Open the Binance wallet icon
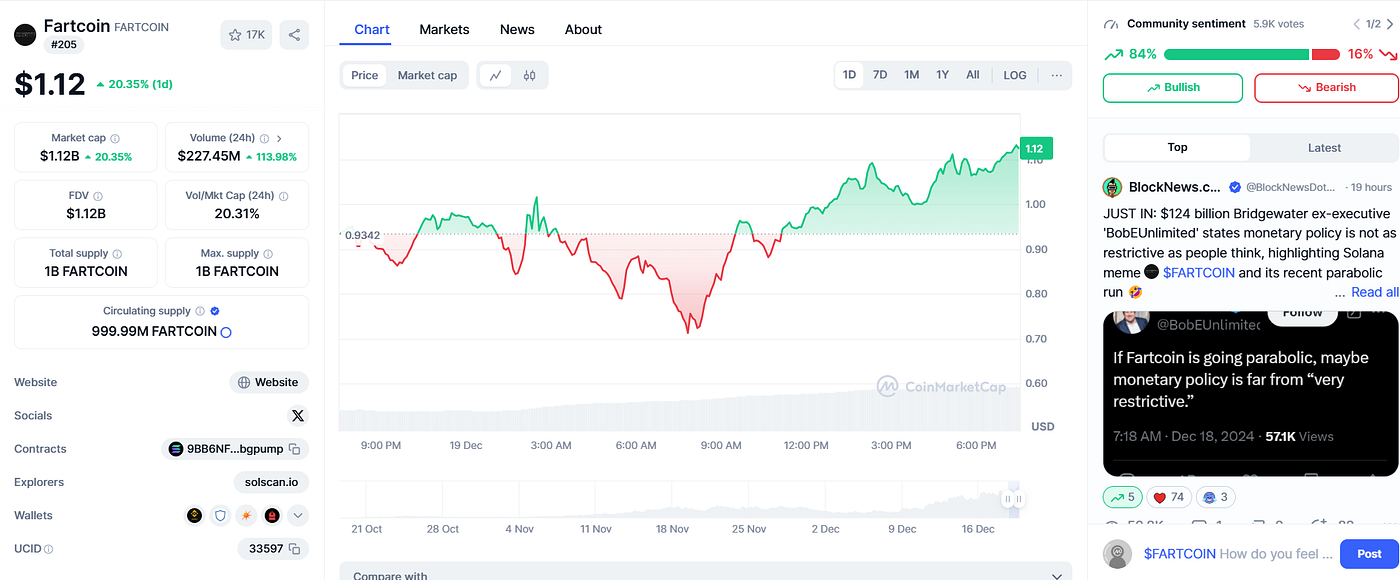The image size is (1400, 580). pyautogui.click(x=195, y=516)
